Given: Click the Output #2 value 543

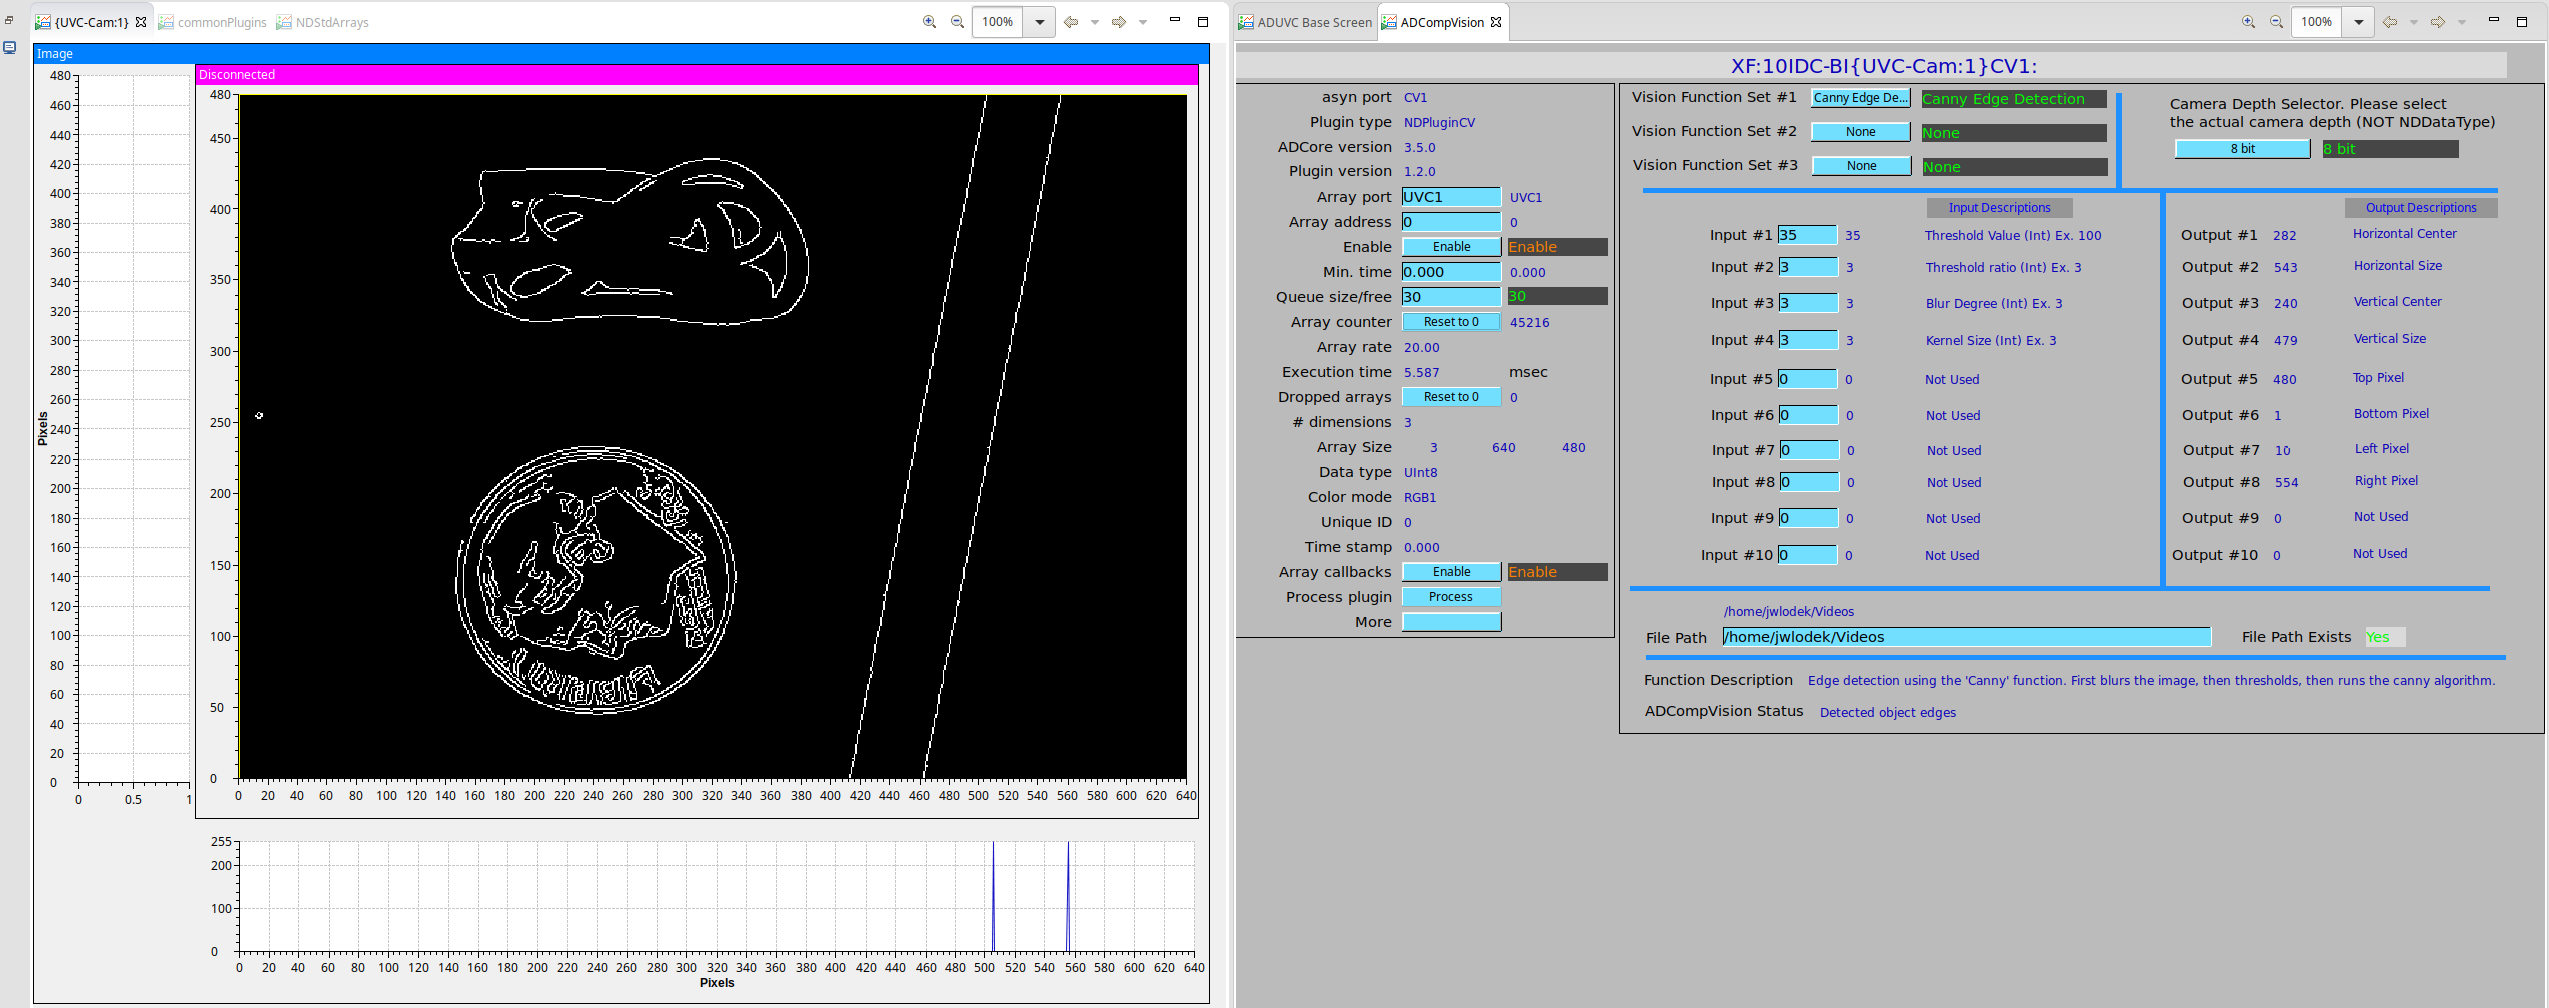Looking at the screenshot, I should click(x=2285, y=268).
